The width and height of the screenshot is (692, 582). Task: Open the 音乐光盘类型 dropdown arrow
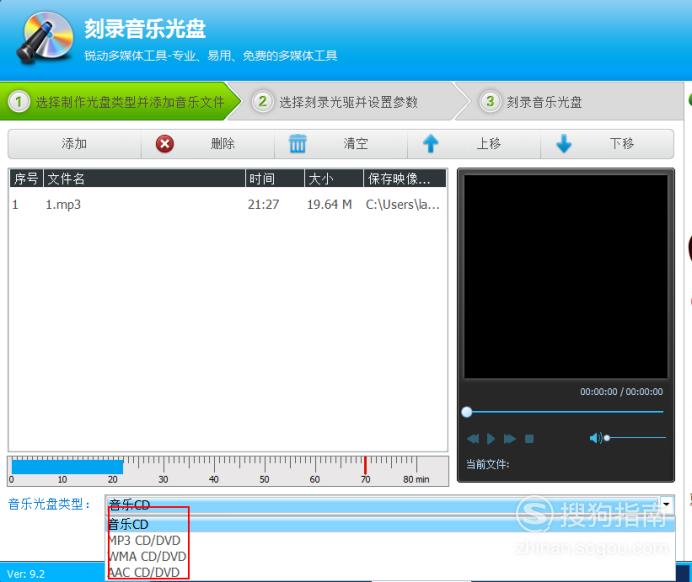tap(666, 504)
